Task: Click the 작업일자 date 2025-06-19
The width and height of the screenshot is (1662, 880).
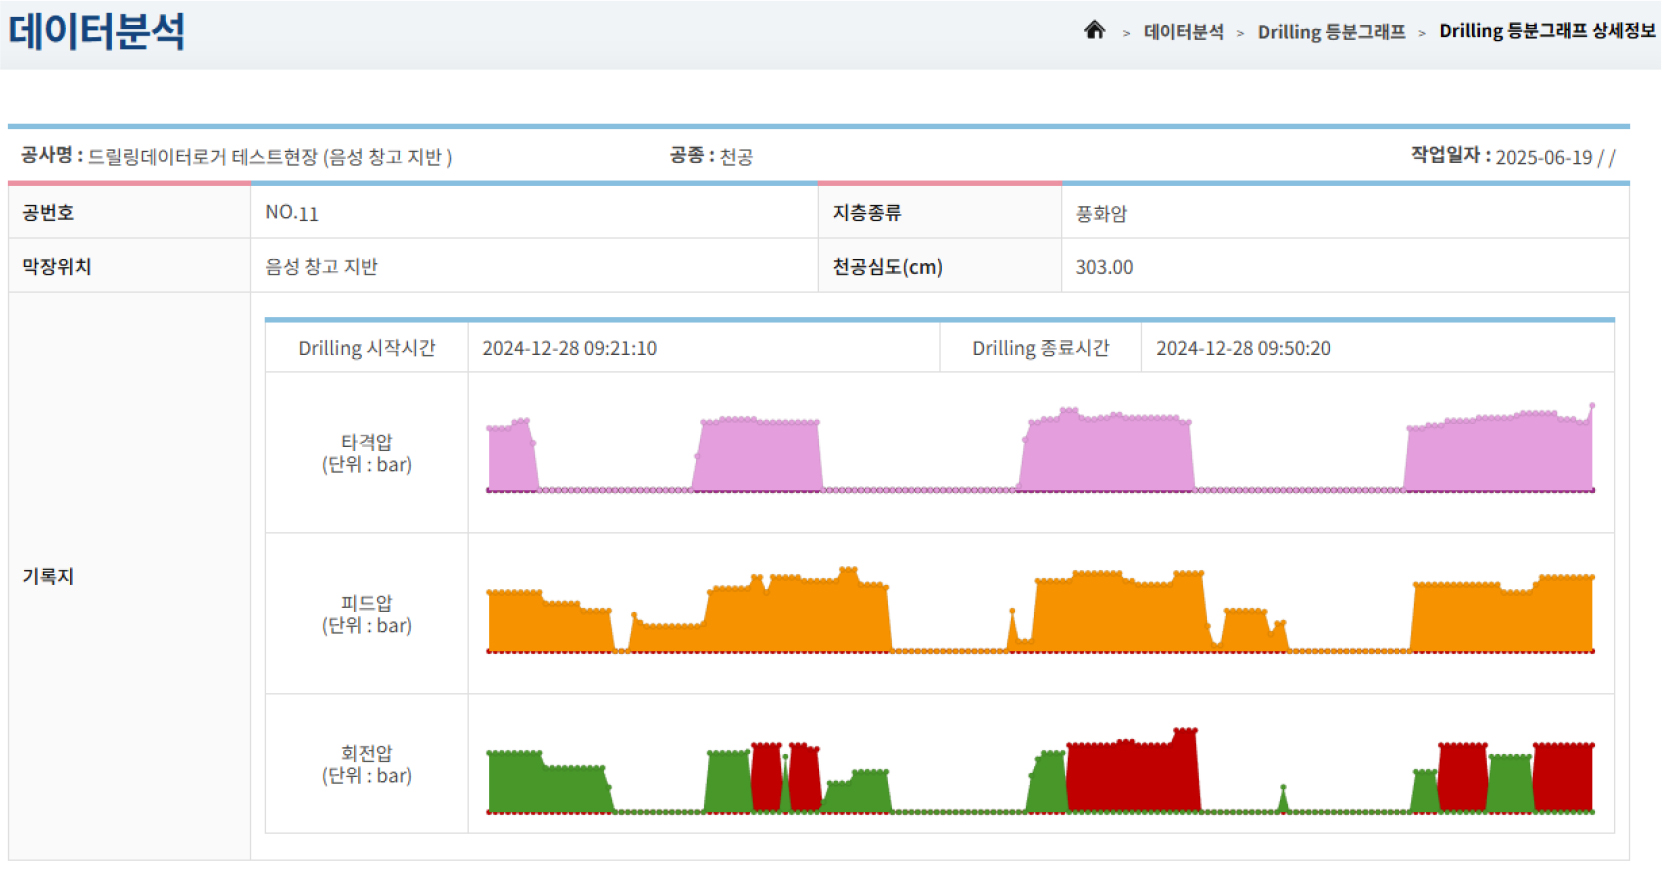Action: click(1543, 157)
